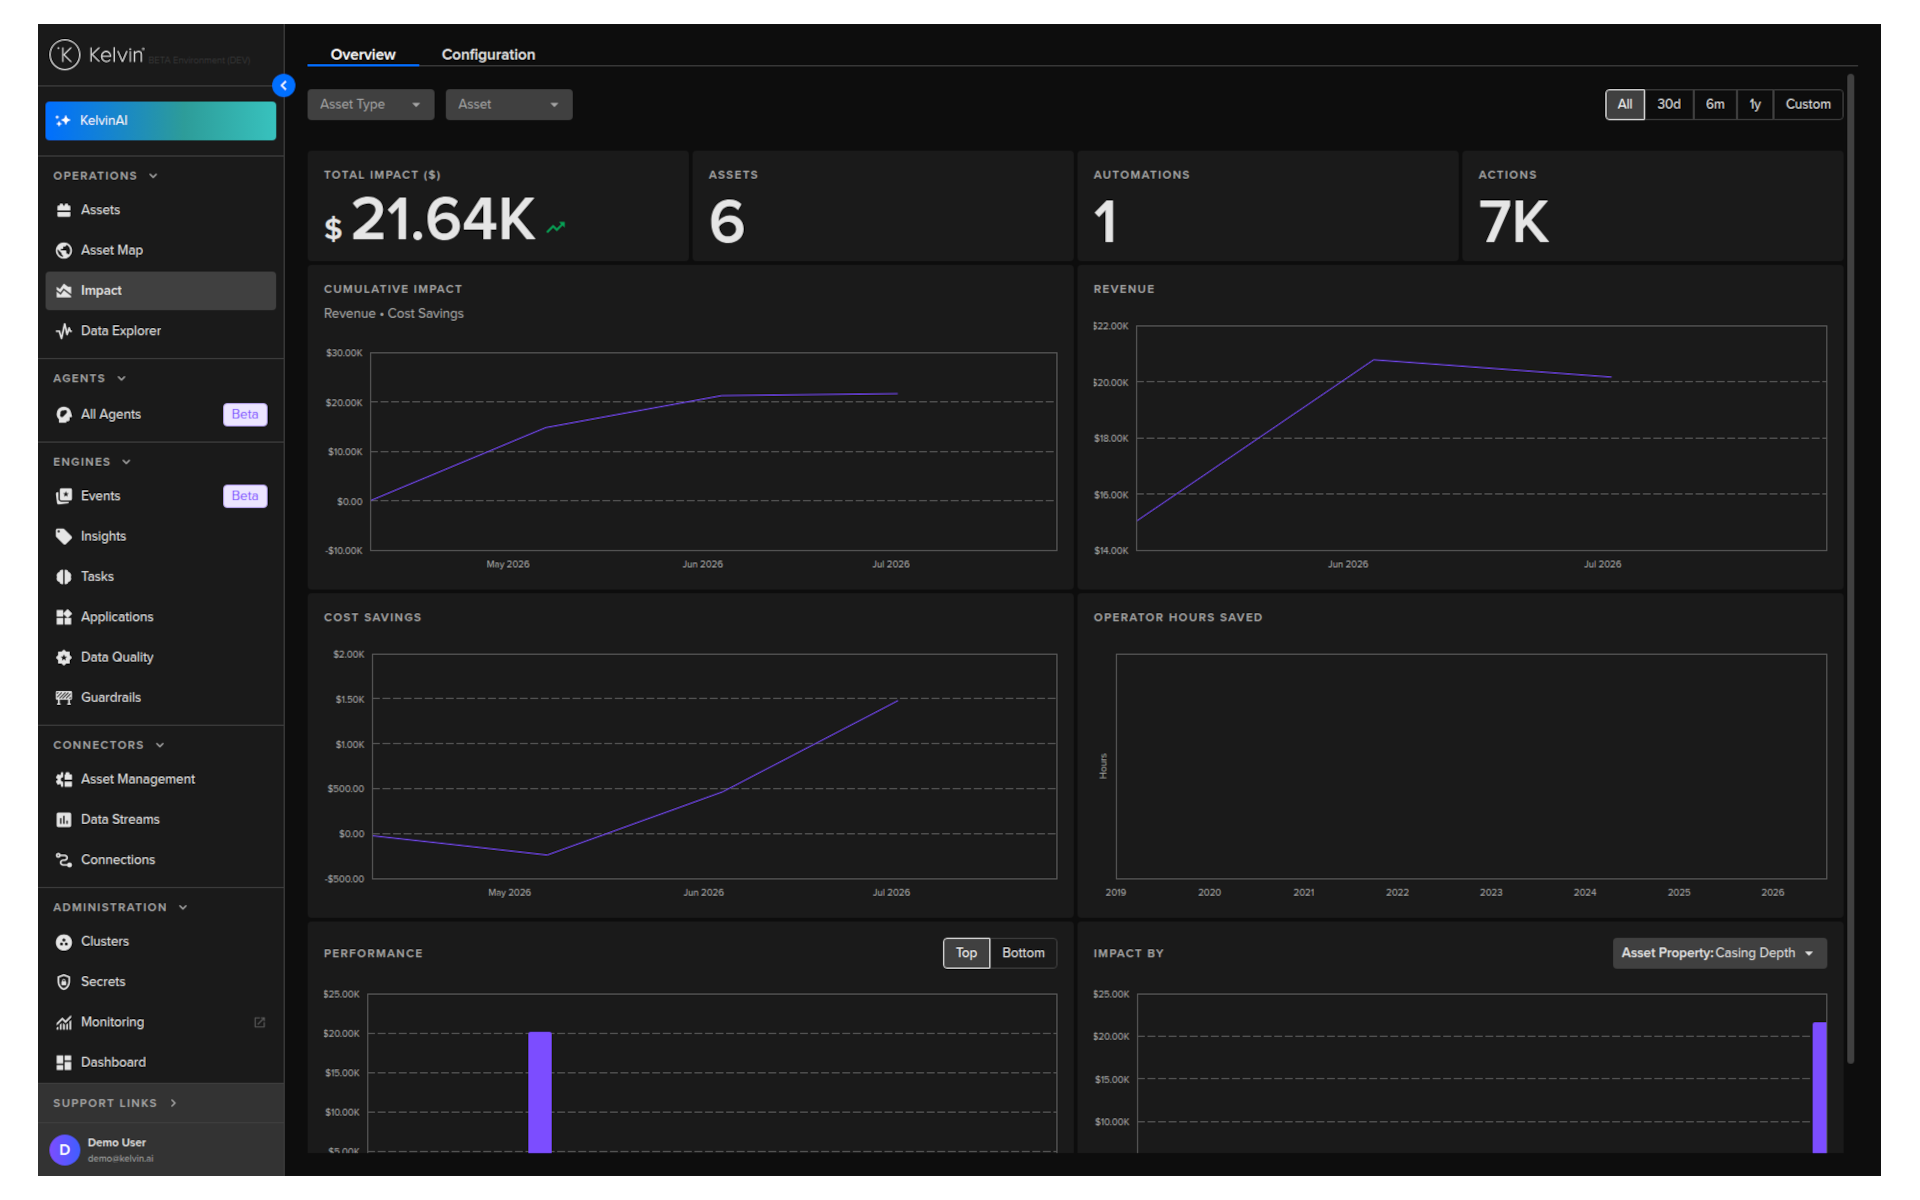Screen dimensions: 1920x1200
Task: Launch the KelvinAI button
Action: tap(160, 121)
